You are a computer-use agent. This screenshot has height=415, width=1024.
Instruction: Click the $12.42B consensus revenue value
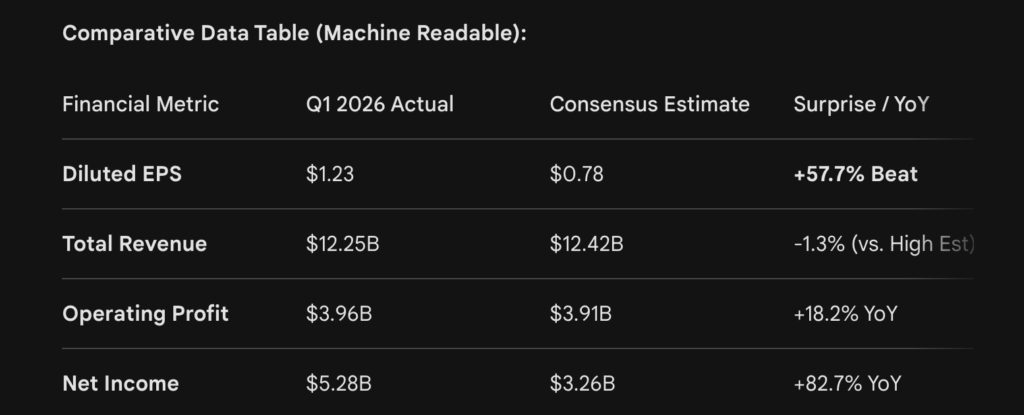point(587,244)
